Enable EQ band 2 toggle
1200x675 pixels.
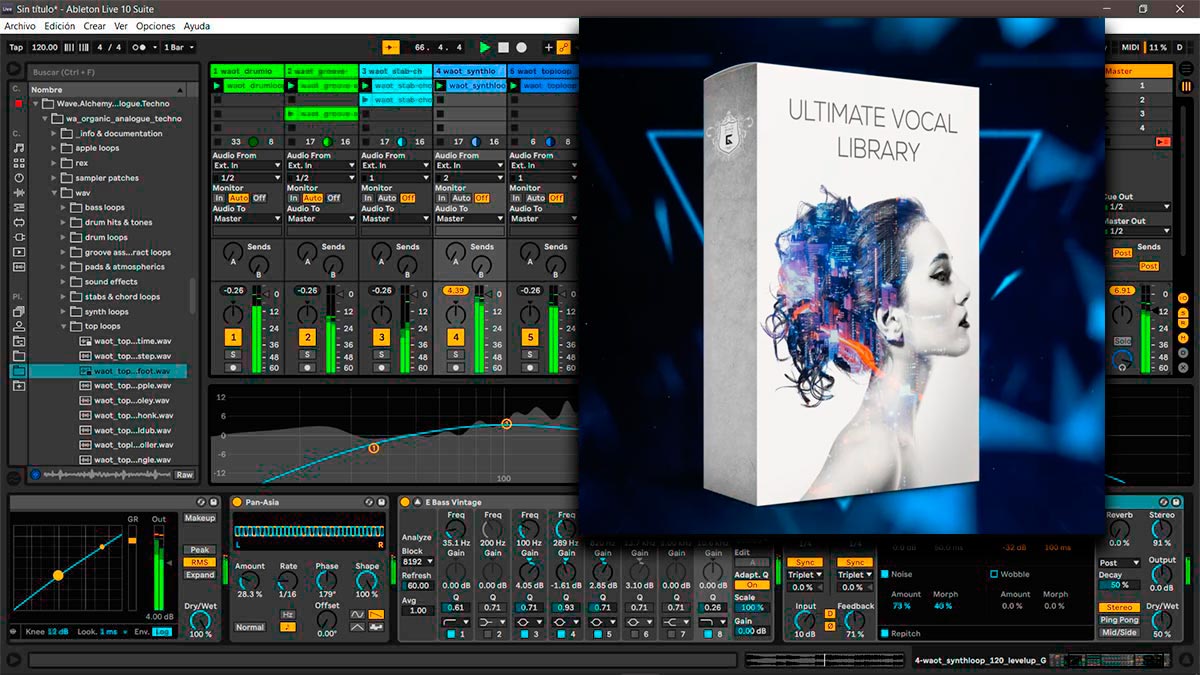(x=489, y=634)
